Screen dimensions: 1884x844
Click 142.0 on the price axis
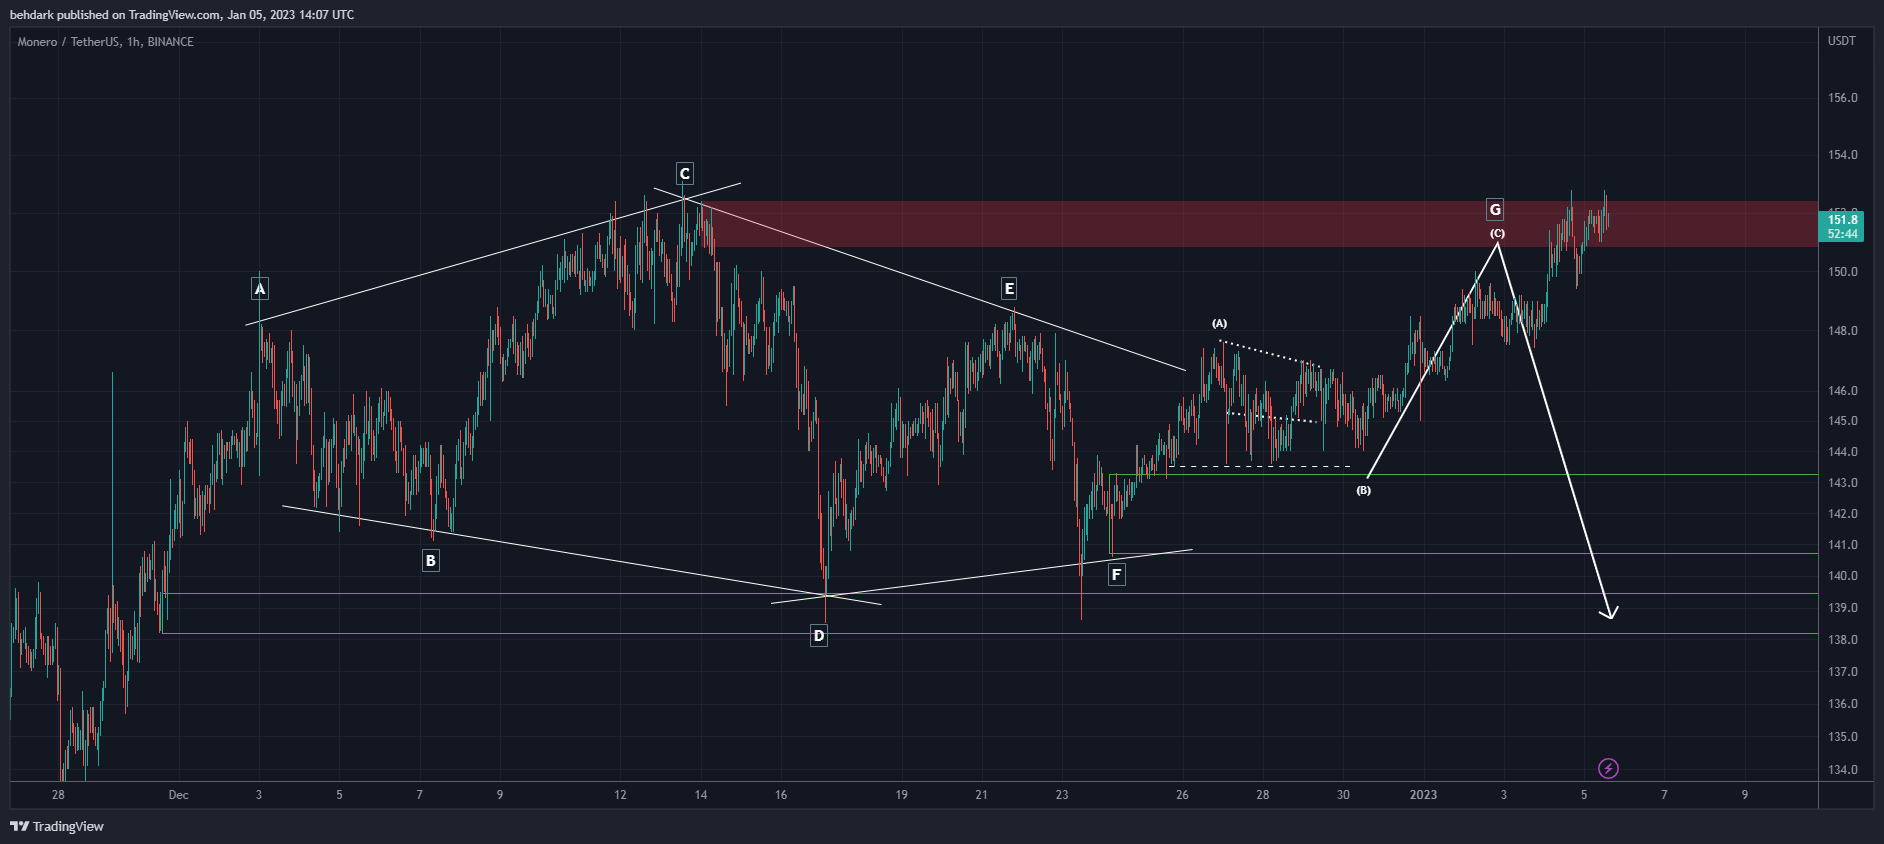point(1842,514)
